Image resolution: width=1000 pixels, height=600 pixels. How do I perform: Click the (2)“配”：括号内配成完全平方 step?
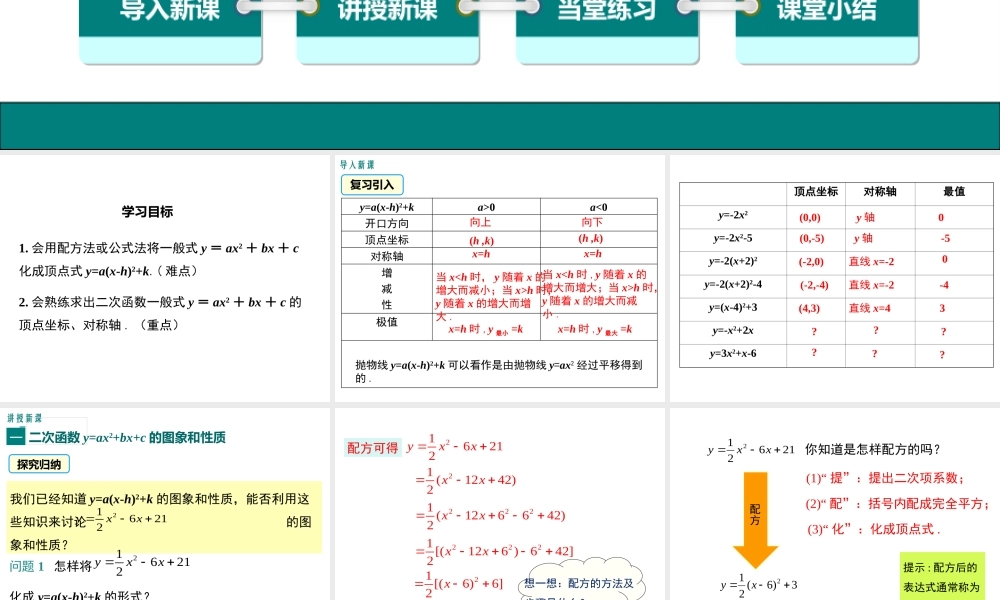click(897, 504)
